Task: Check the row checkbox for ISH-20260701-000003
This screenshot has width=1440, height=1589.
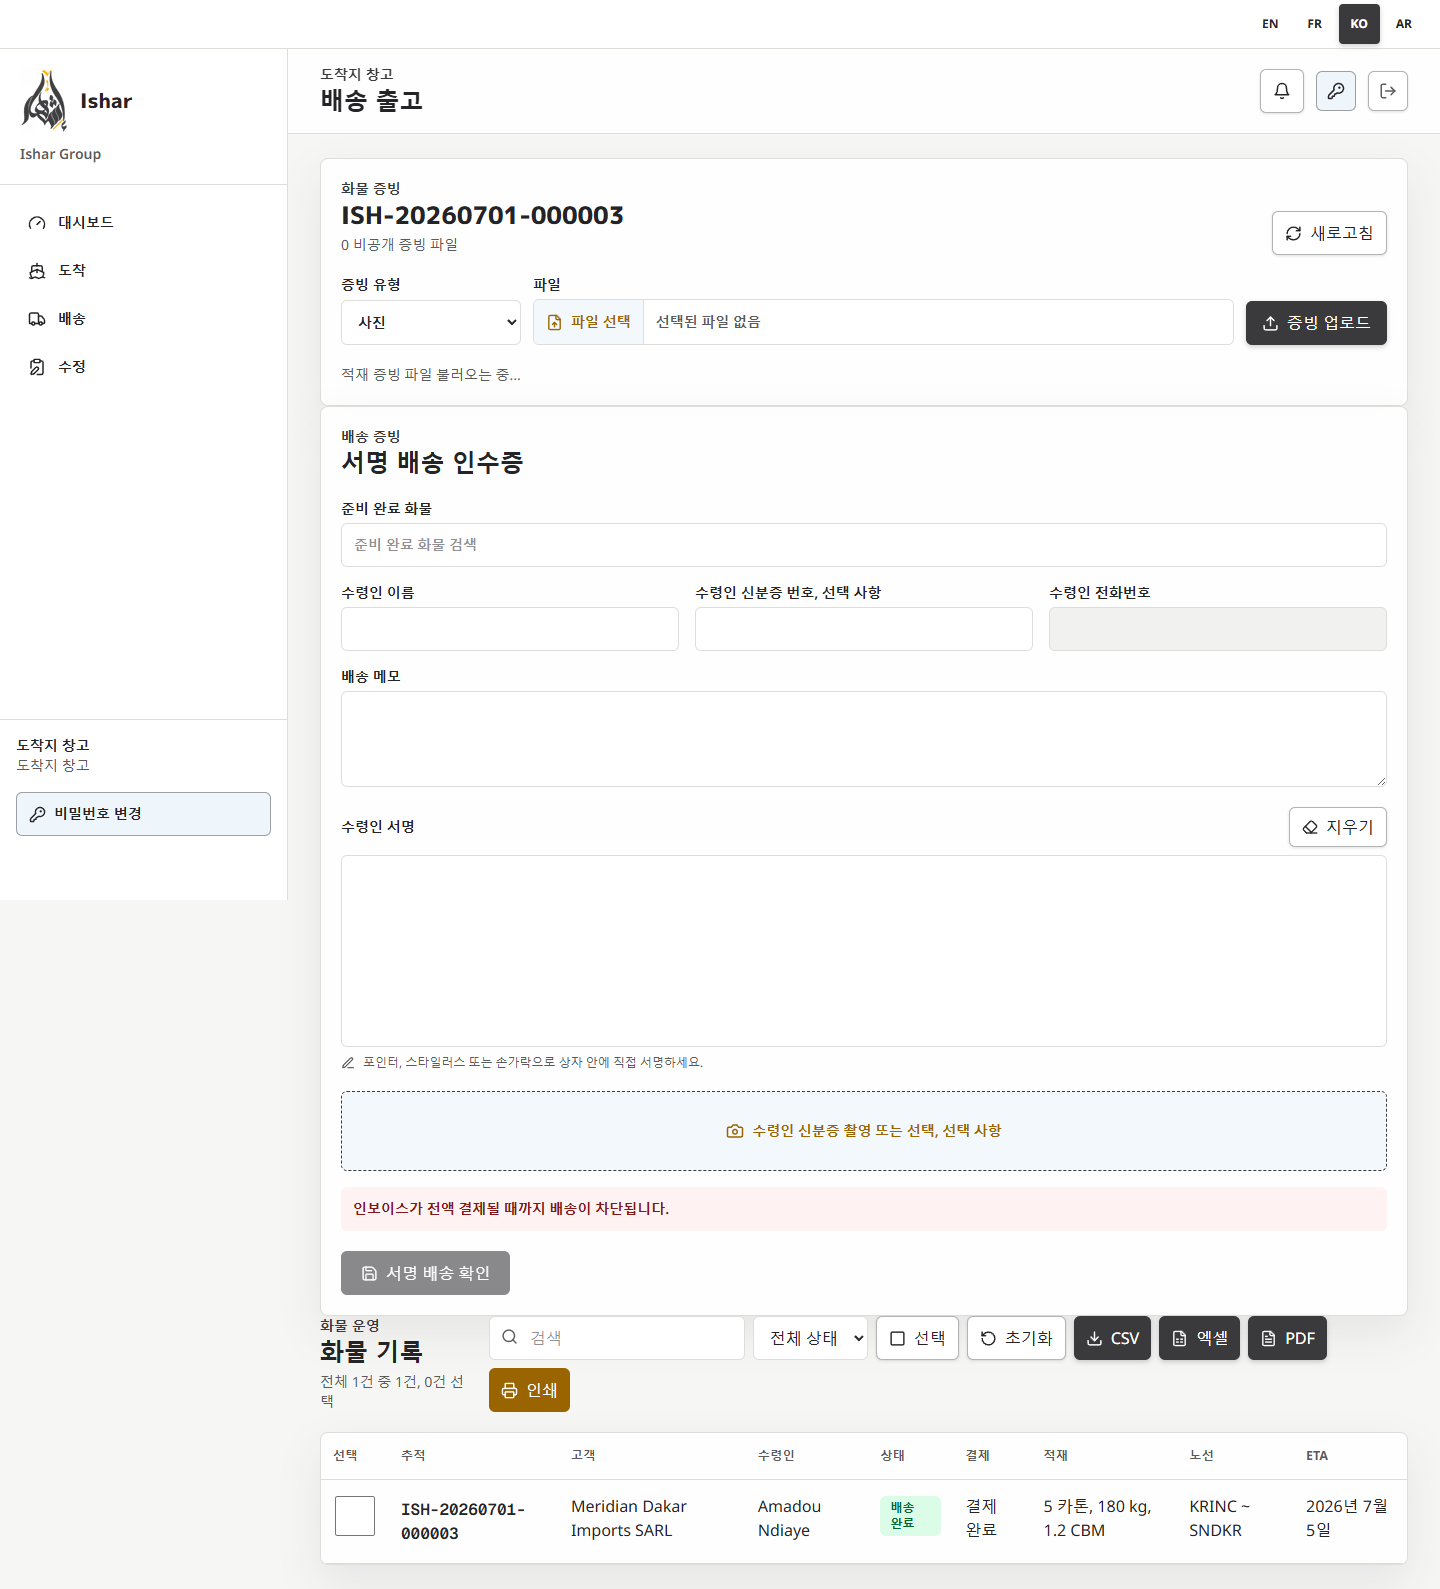Action: click(x=355, y=1516)
